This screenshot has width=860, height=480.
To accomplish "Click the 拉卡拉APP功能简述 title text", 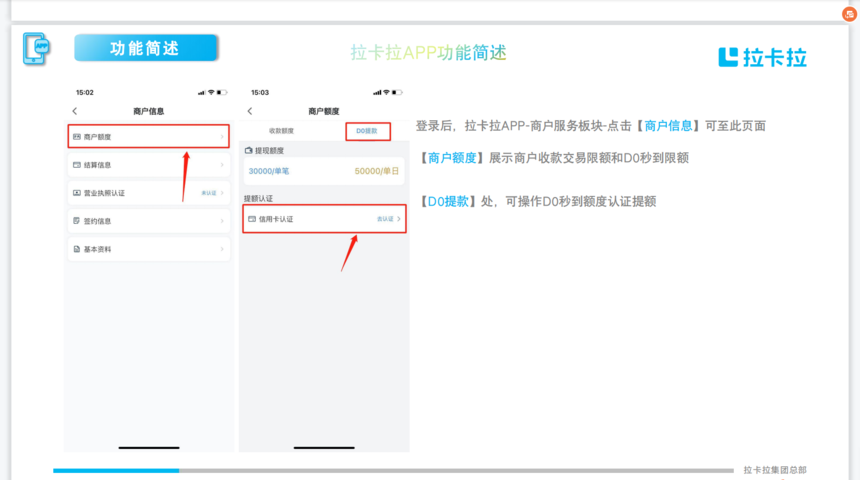I will (428, 53).
